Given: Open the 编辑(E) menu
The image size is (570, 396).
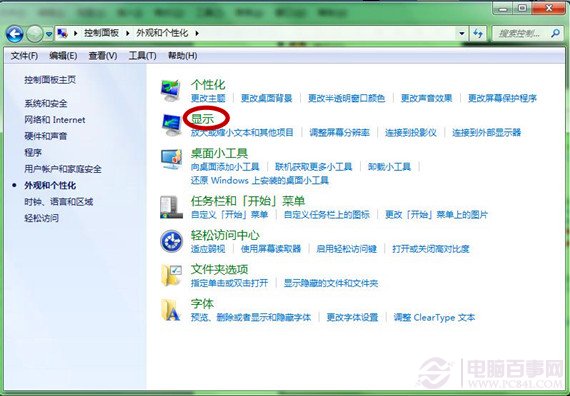Looking at the screenshot, I should (x=63, y=56).
